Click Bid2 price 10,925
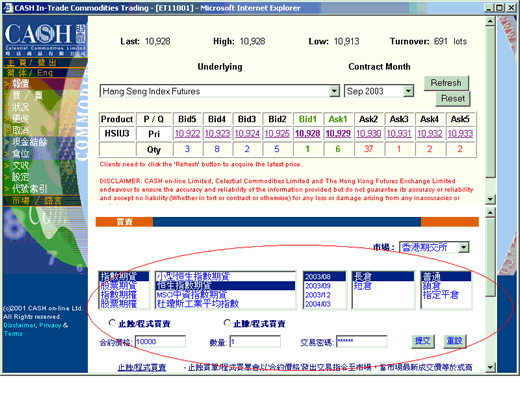Viewport: 520px width, 406px height. point(277,134)
